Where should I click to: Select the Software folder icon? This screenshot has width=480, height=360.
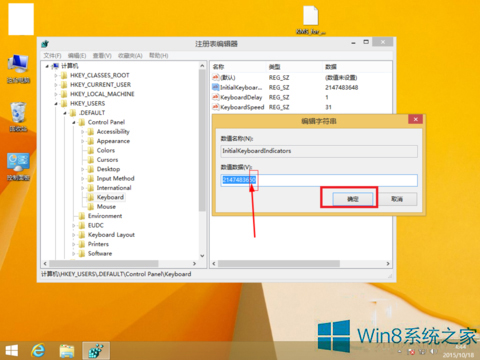[x=82, y=253]
